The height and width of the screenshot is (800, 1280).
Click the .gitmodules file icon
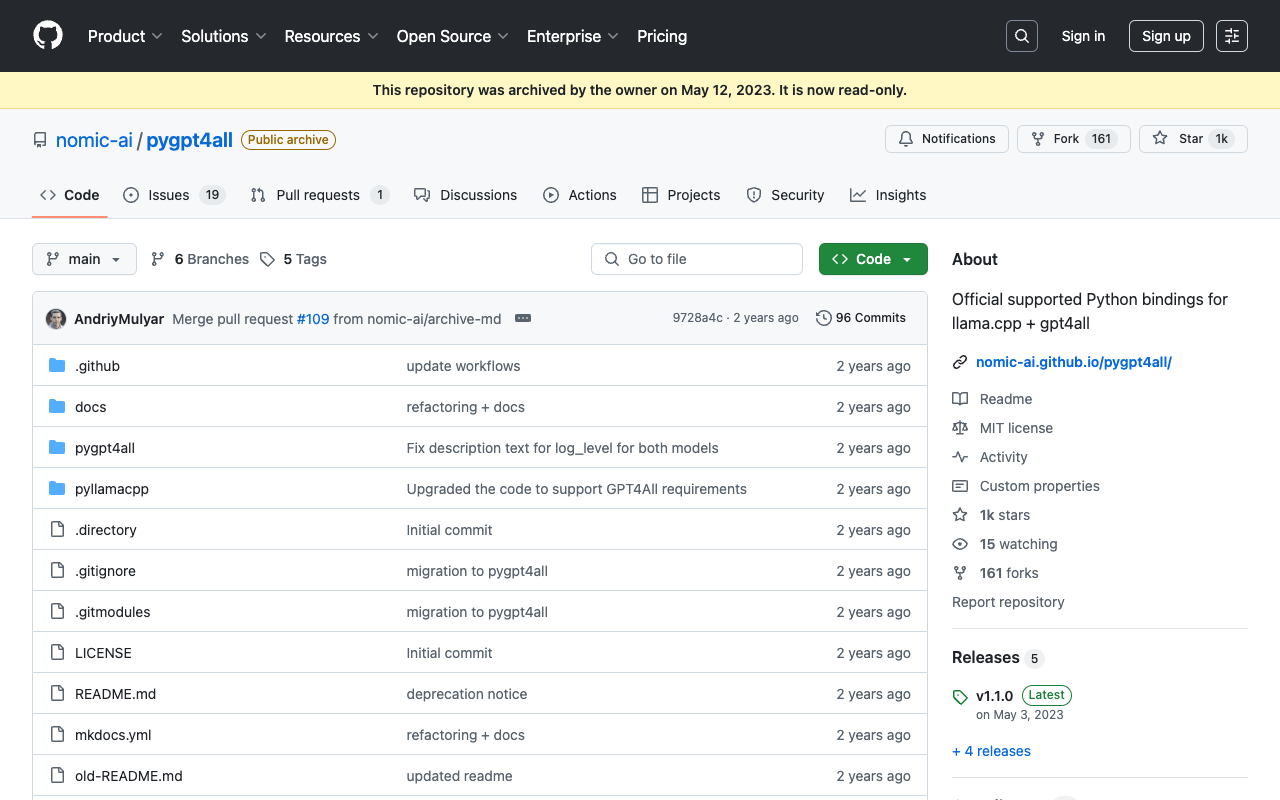click(57, 612)
